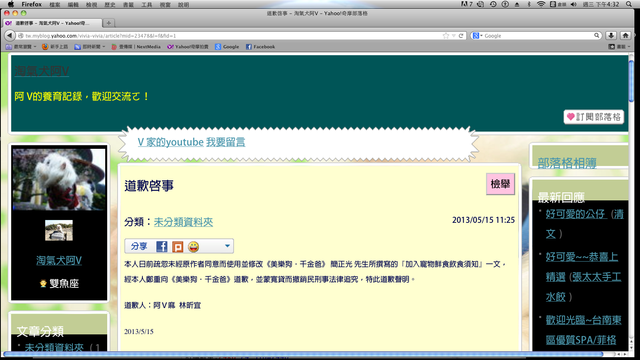
Task: Click the small profile thumbnail image
Action: click(x=59, y=230)
